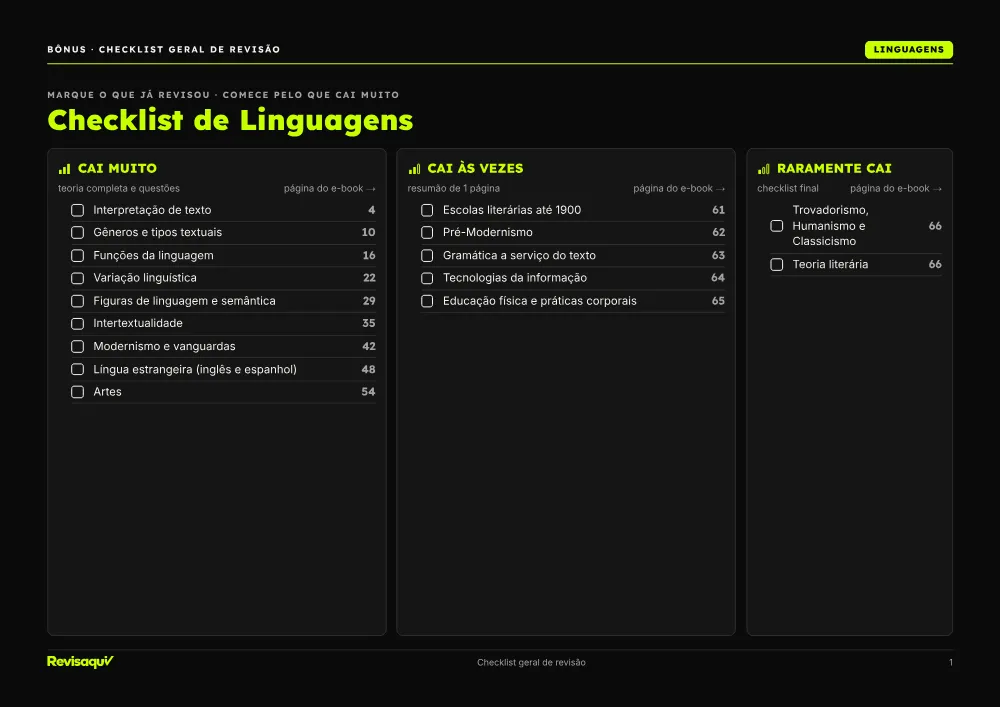Image resolution: width=1000 pixels, height=707 pixels.
Task: Select the 'teoria completa e questões' subtitle
Action: point(119,189)
